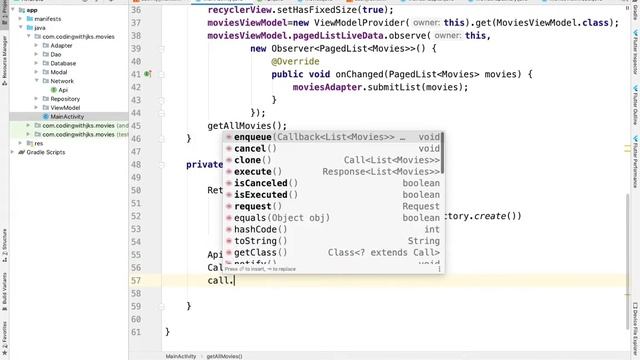This screenshot has width=640, height=360.
Task: Click MainActivity in the breadcrumb bar
Action: click(x=181, y=356)
